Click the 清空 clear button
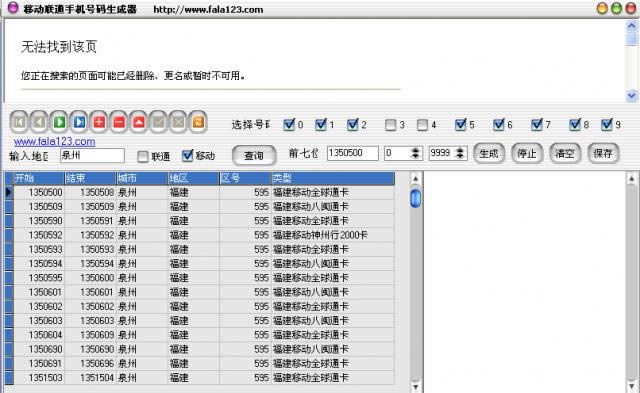Viewport: 640px width, 393px height. point(565,153)
